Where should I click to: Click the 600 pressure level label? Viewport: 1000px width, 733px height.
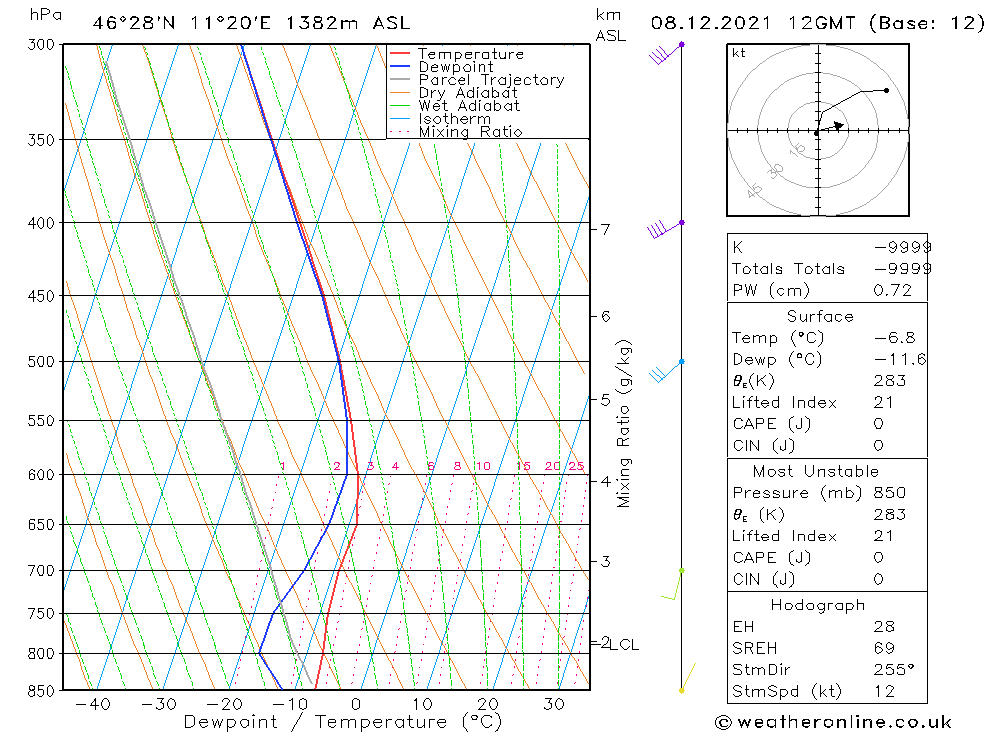tap(41, 475)
